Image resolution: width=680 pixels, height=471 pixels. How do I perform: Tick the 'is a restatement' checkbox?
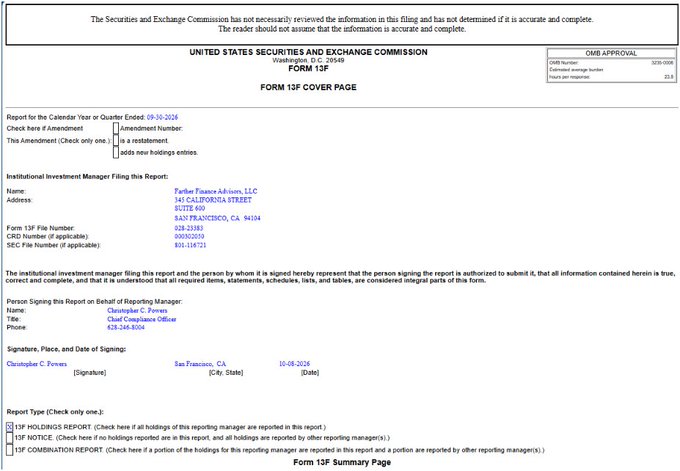click(x=116, y=141)
